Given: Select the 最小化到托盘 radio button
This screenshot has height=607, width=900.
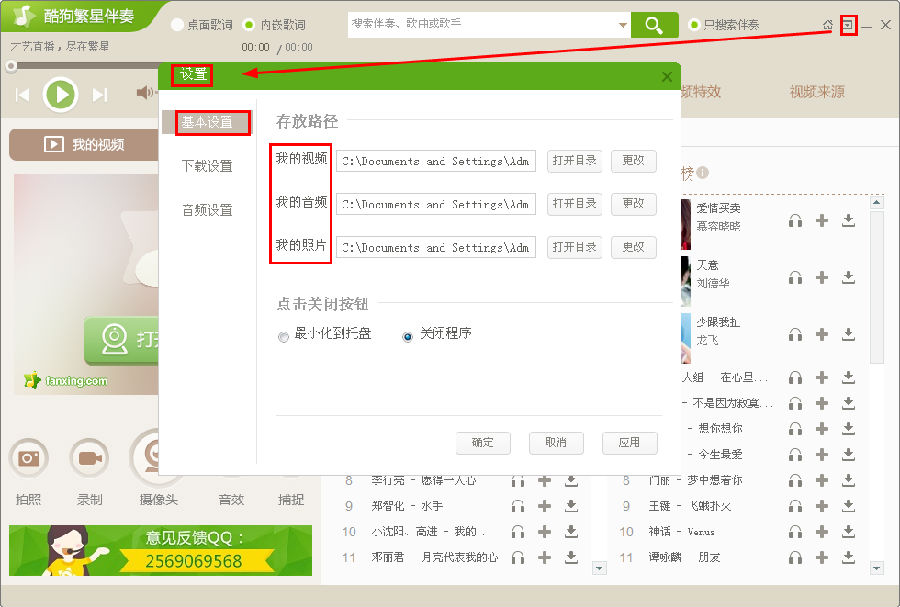Looking at the screenshot, I should pos(283,336).
